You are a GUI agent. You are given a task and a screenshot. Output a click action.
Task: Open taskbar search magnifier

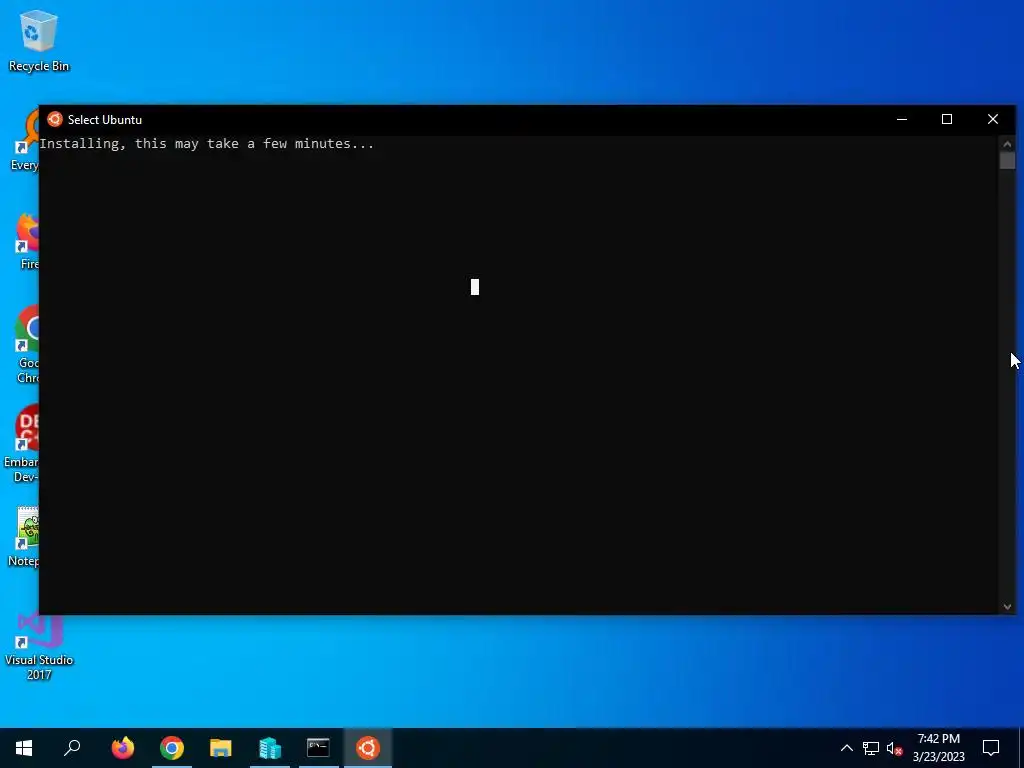[72, 748]
